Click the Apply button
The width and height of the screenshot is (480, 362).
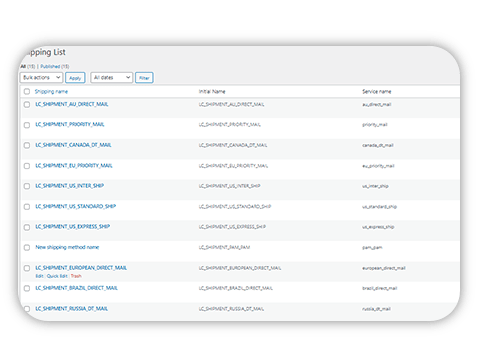coord(75,78)
